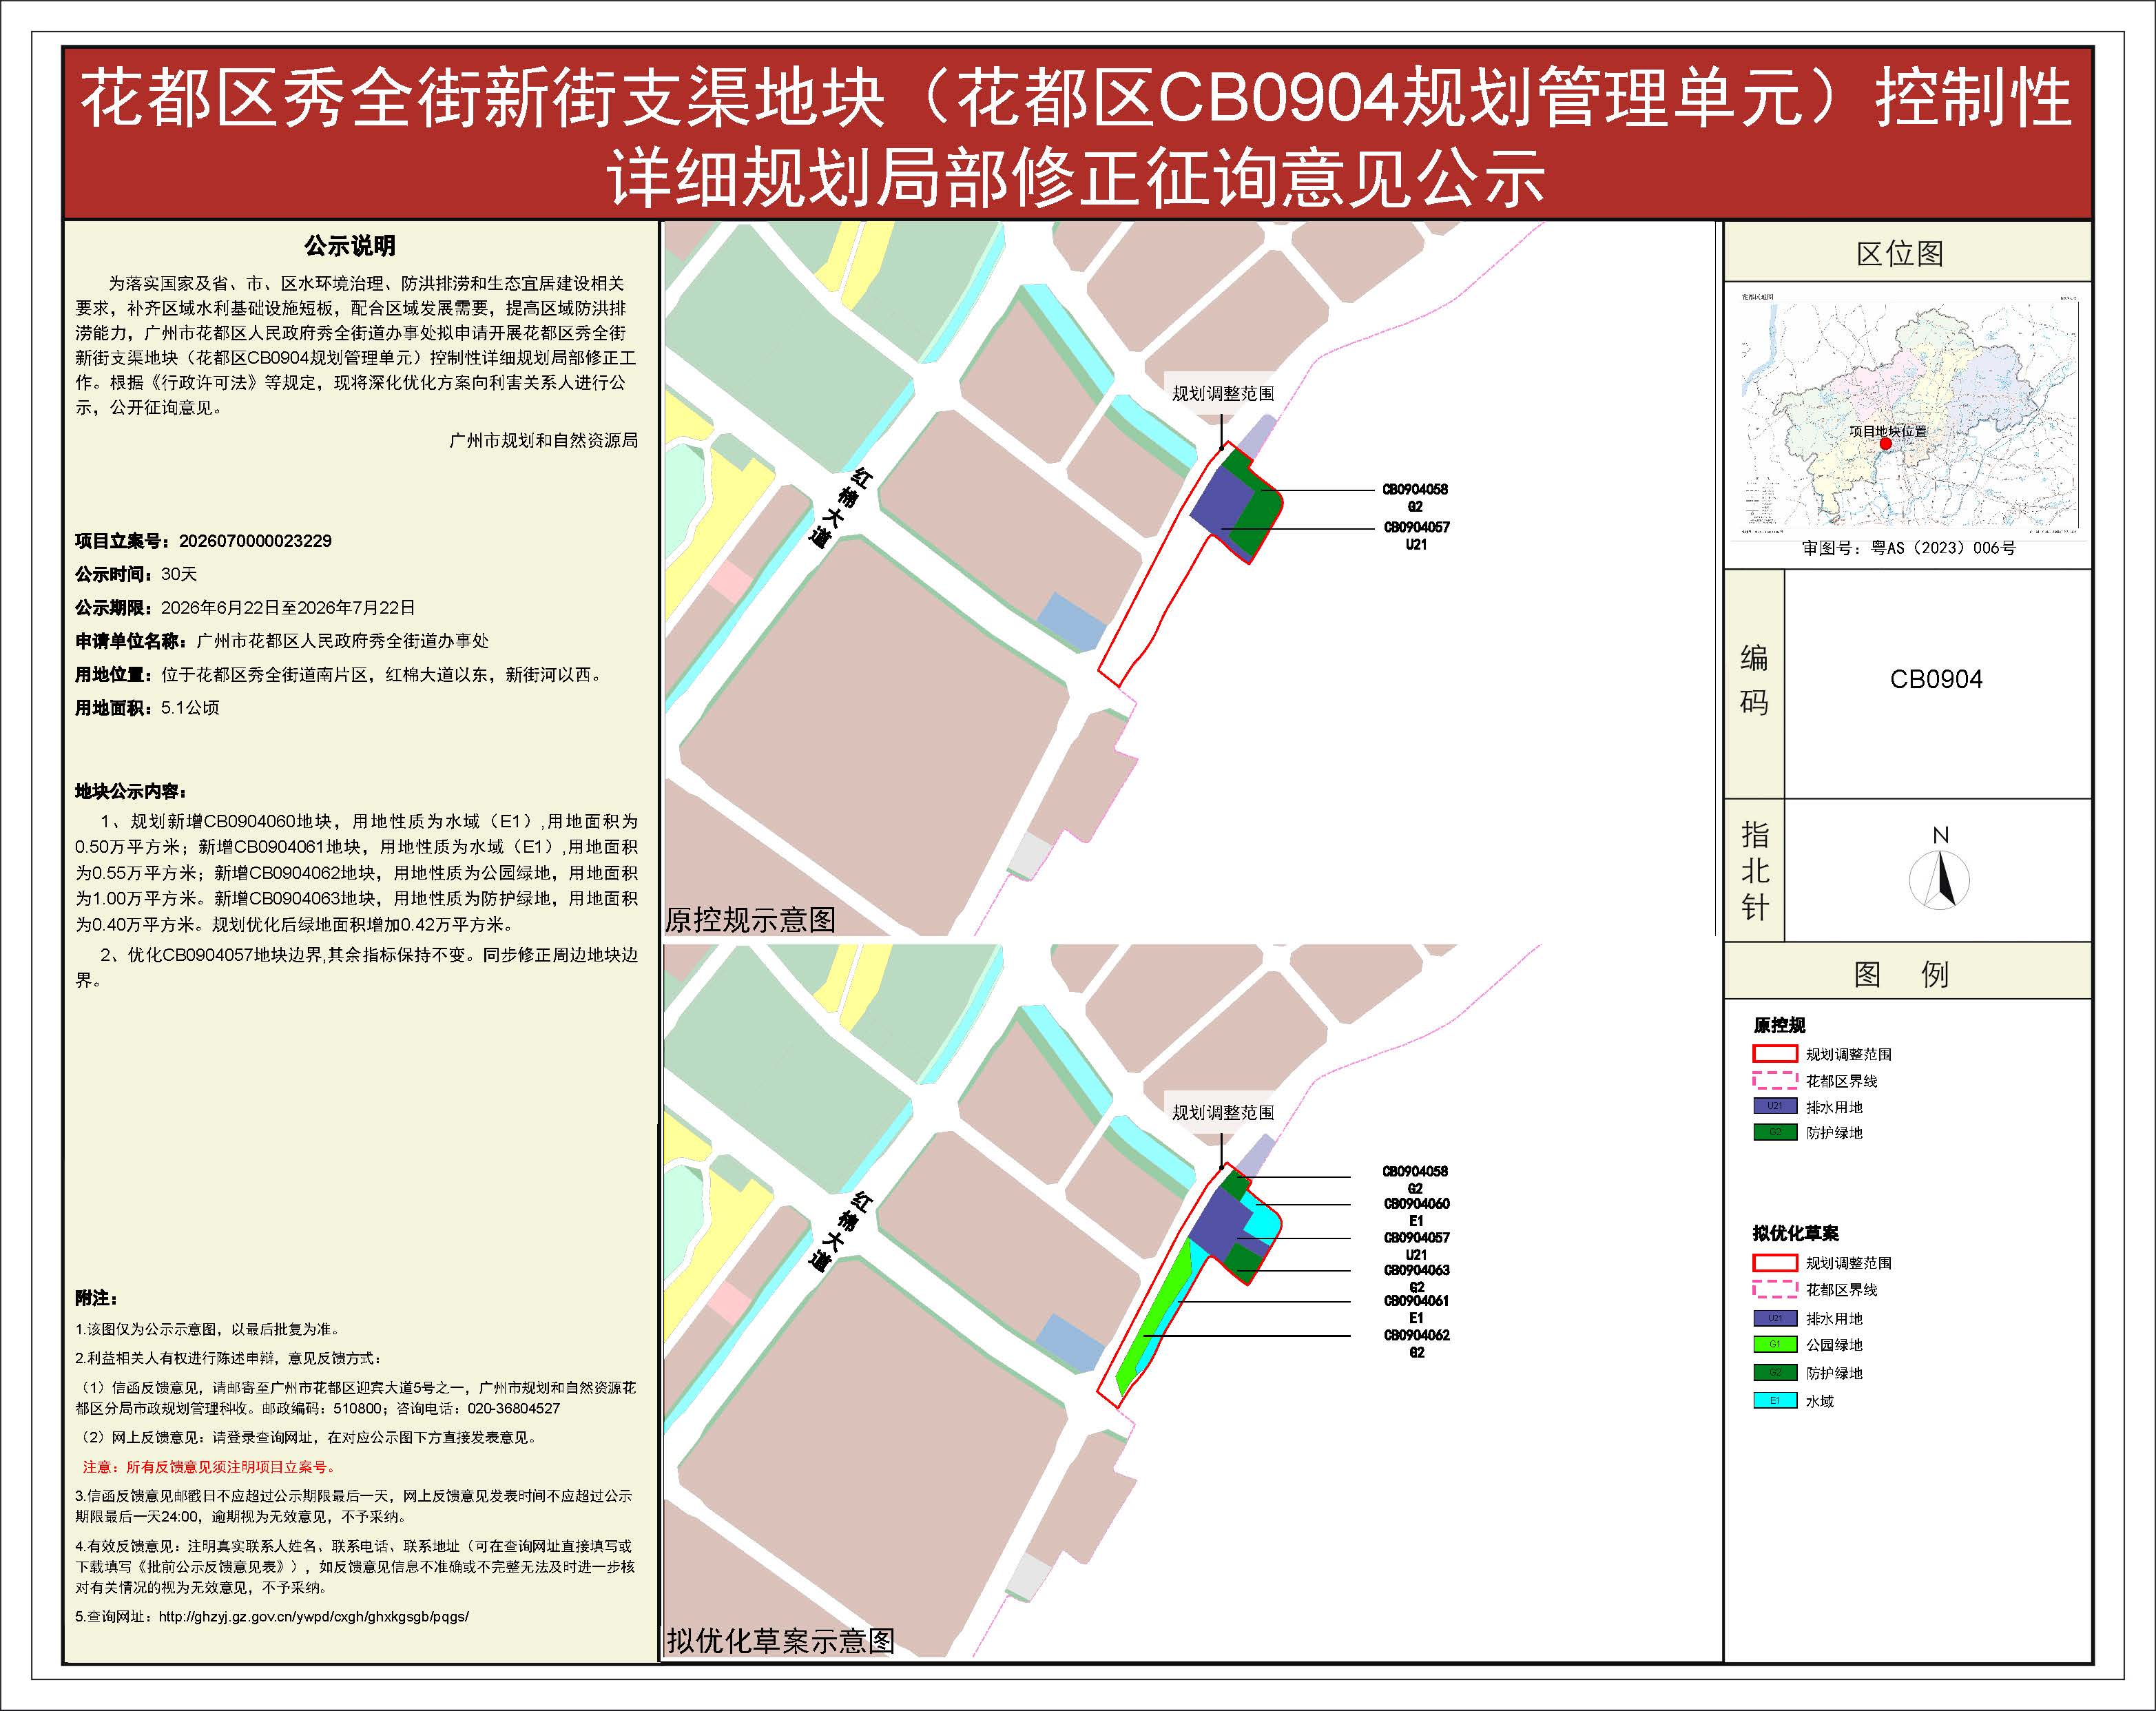
Task: Click 规划调整范围 callout in 拟优化草案 map
Action: (1223, 1112)
